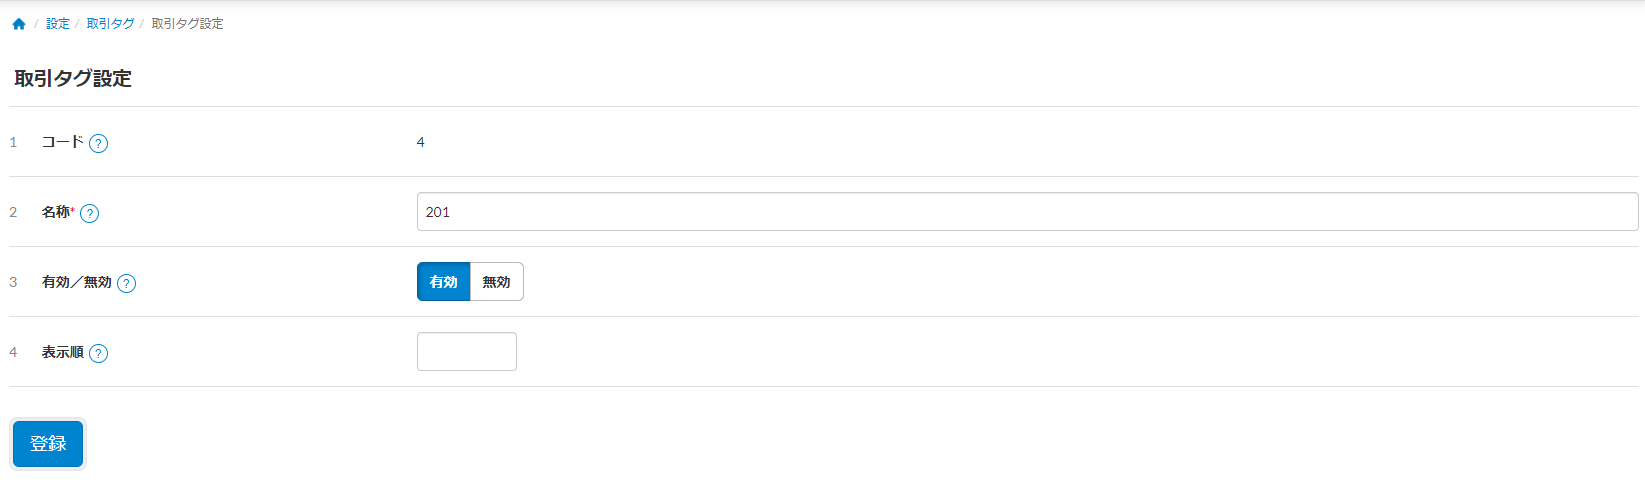This screenshot has height=488, width=1645.
Task: Click the bold 取引タグ設定 page heading
Action: (x=73, y=79)
